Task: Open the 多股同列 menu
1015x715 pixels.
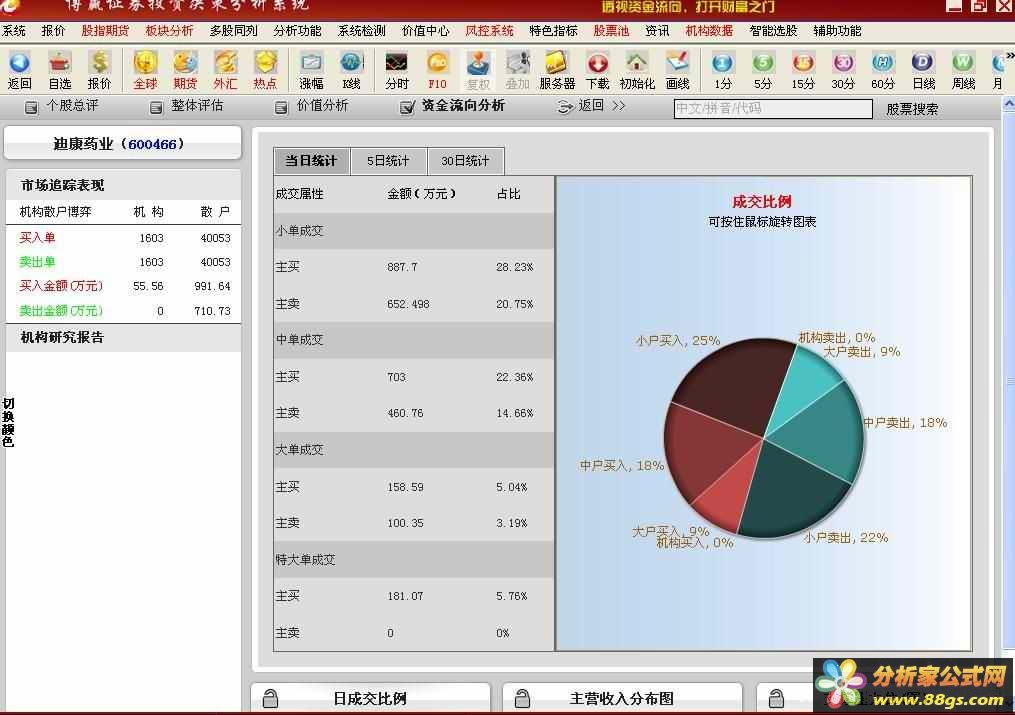Action: (233, 30)
